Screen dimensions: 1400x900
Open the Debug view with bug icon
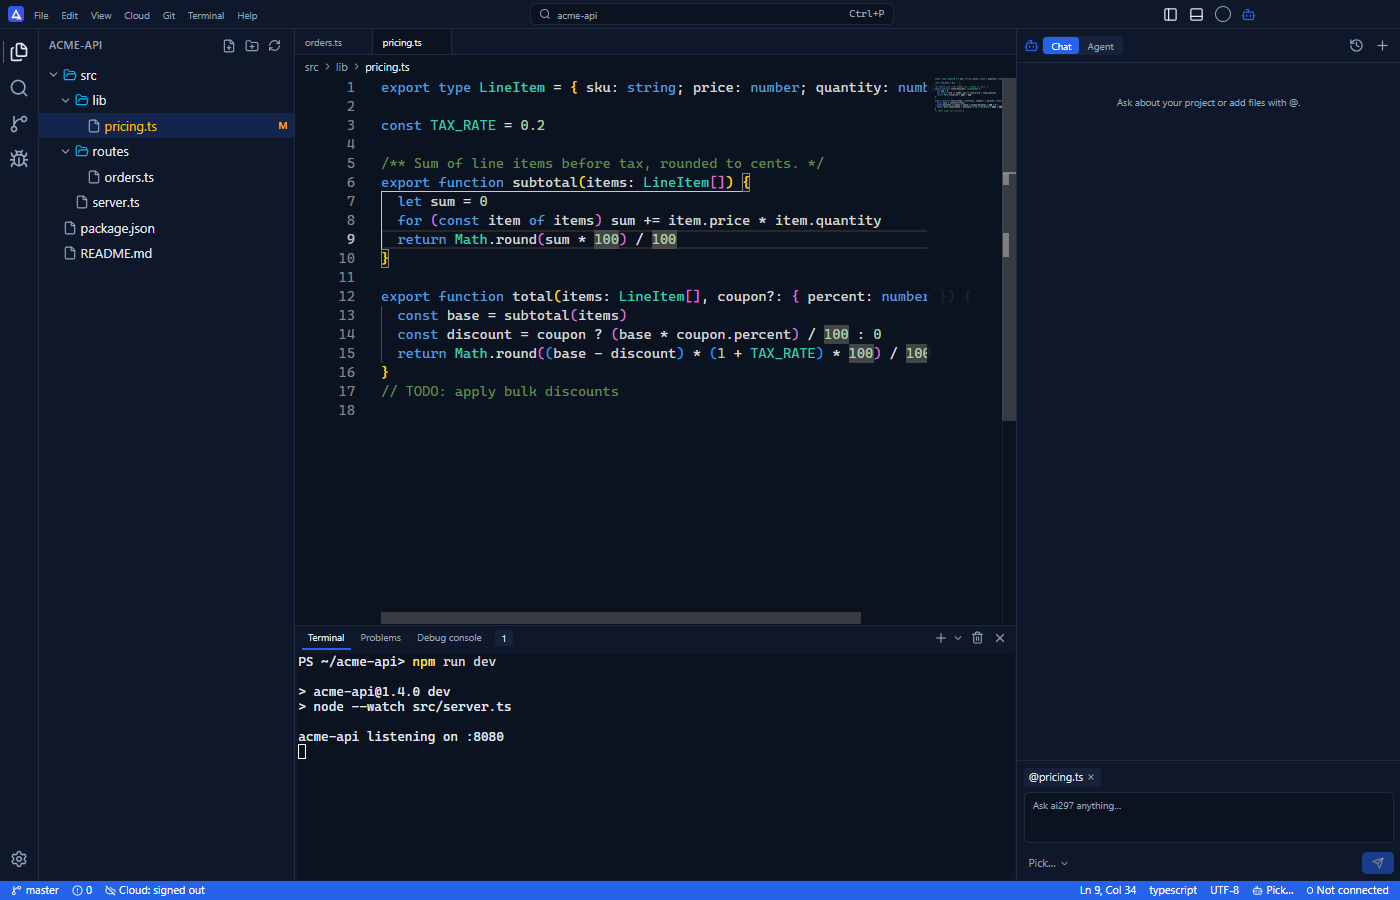19,159
